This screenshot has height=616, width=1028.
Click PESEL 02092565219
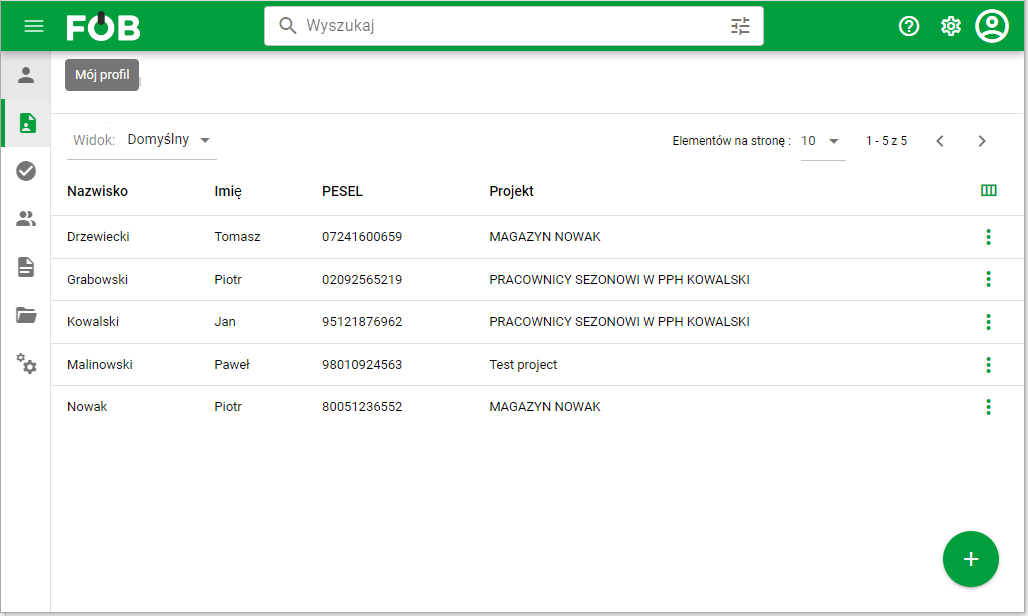362,280
